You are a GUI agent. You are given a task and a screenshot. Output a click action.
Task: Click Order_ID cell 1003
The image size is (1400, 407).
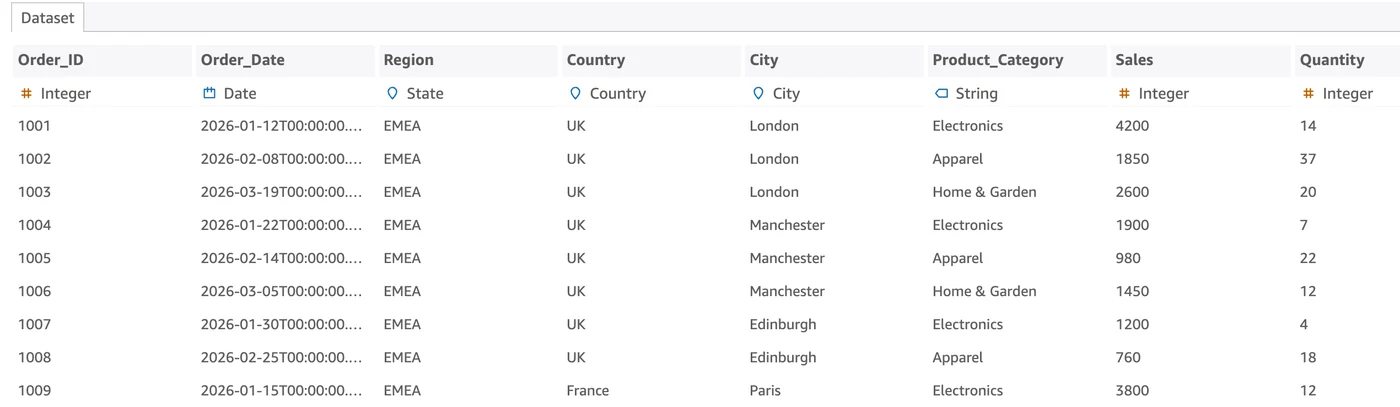pos(34,192)
